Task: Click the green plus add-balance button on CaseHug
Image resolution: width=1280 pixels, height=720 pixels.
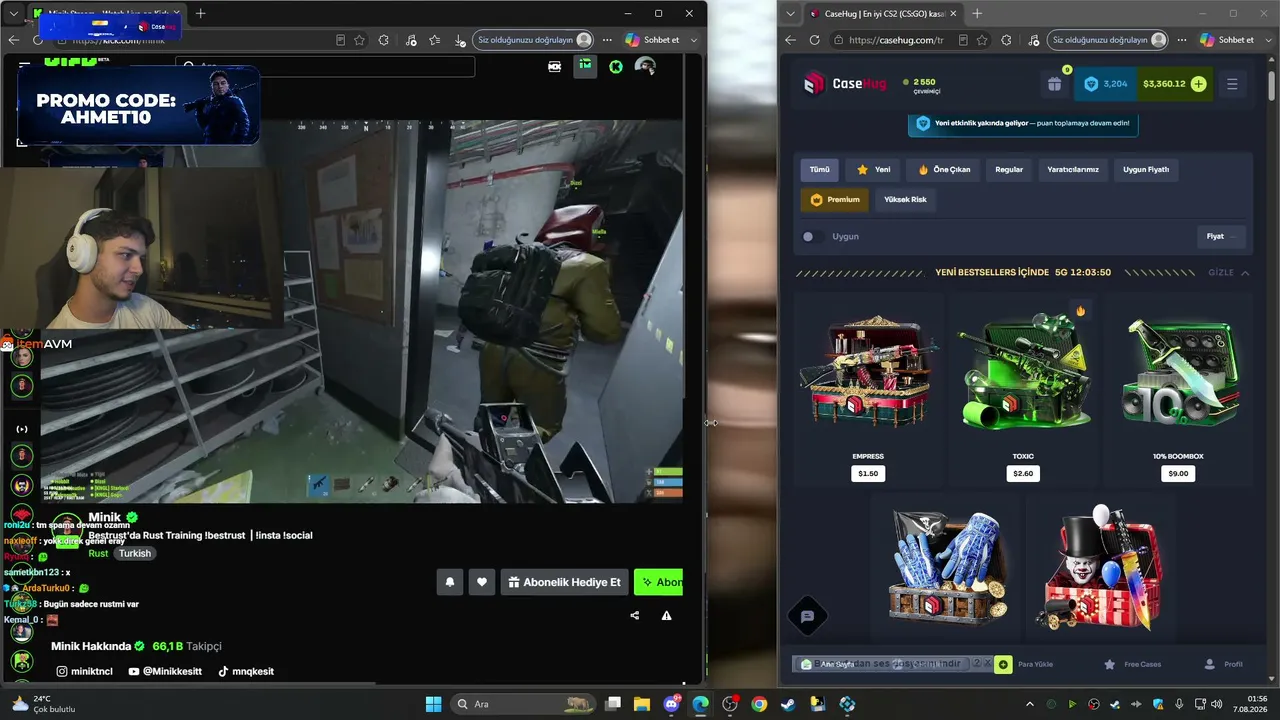Action: click(1198, 84)
